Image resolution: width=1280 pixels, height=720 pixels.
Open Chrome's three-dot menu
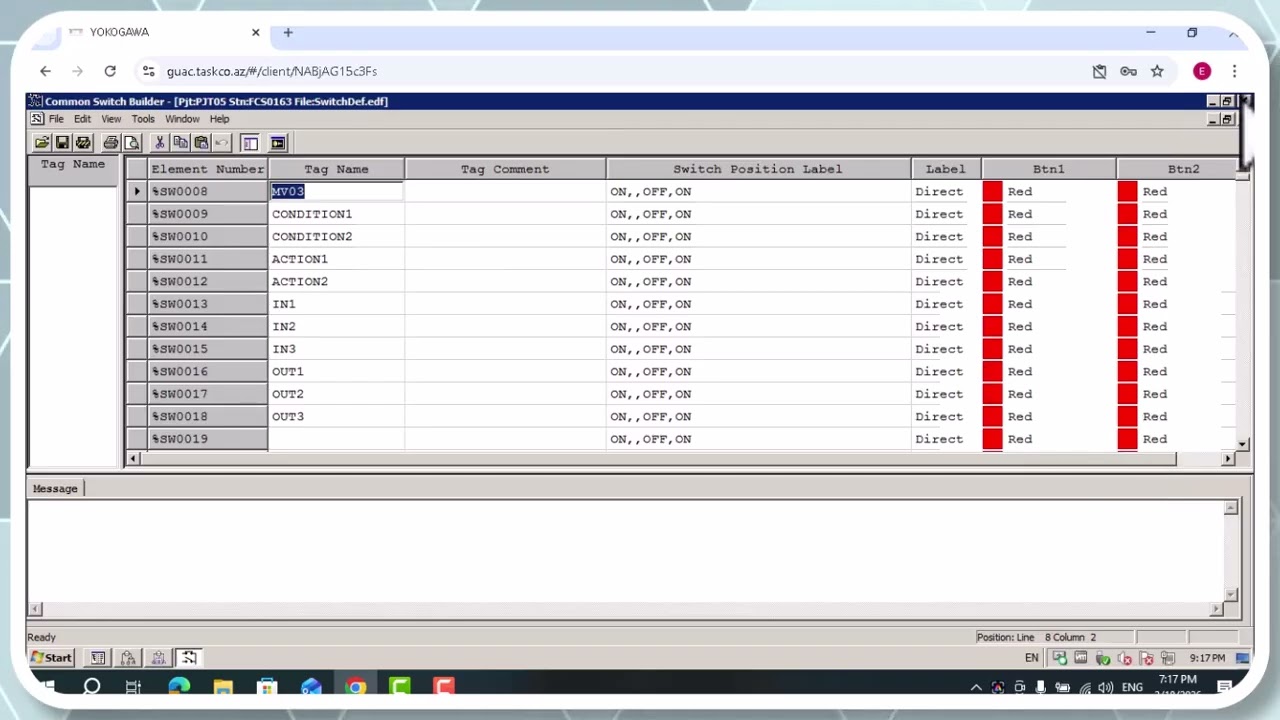[x=1234, y=71]
